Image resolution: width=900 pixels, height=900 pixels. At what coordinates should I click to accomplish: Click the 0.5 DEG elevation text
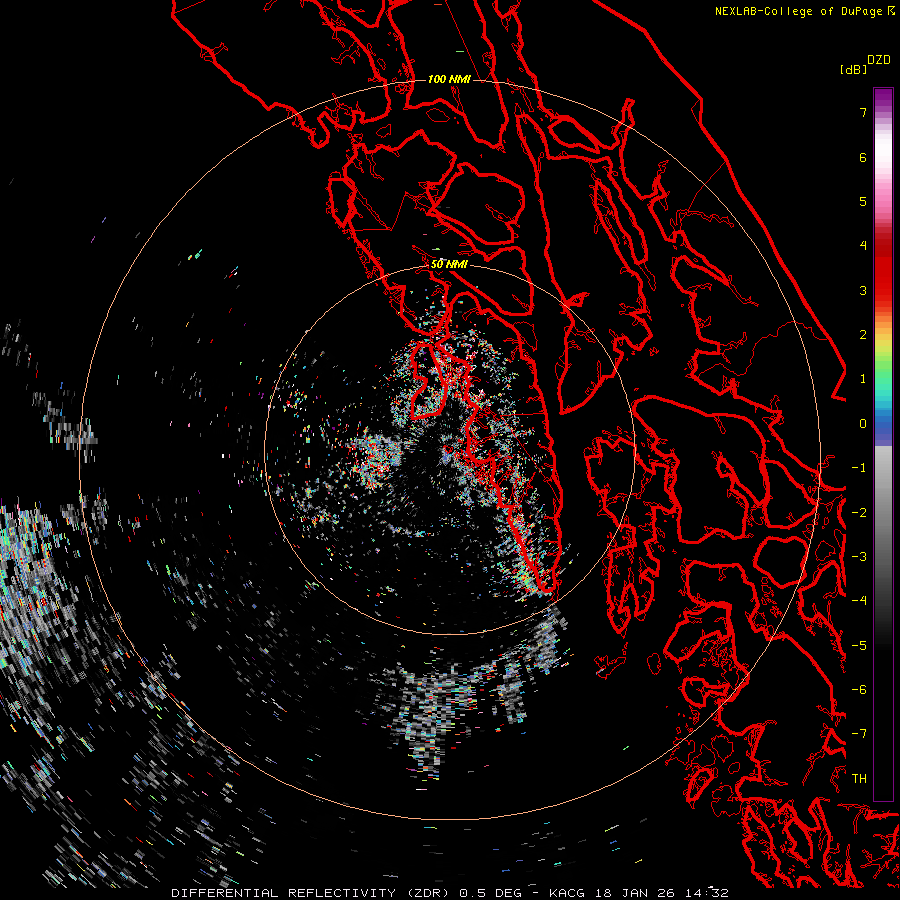pos(490,893)
